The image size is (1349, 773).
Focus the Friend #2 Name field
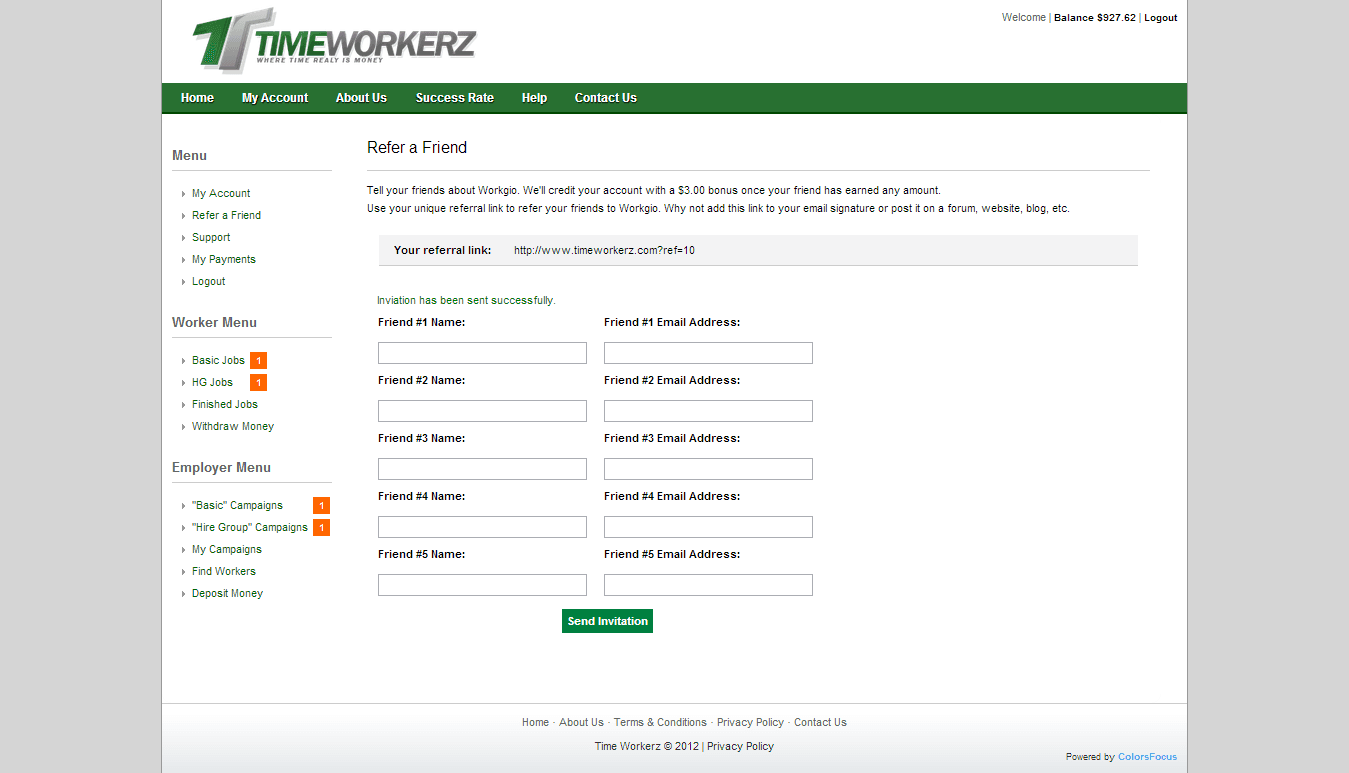pyautogui.click(x=482, y=411)
